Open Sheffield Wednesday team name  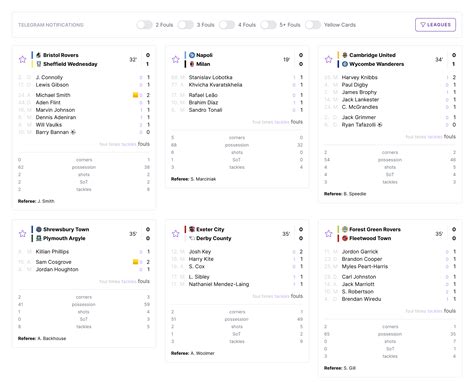[x=70, y=64]
